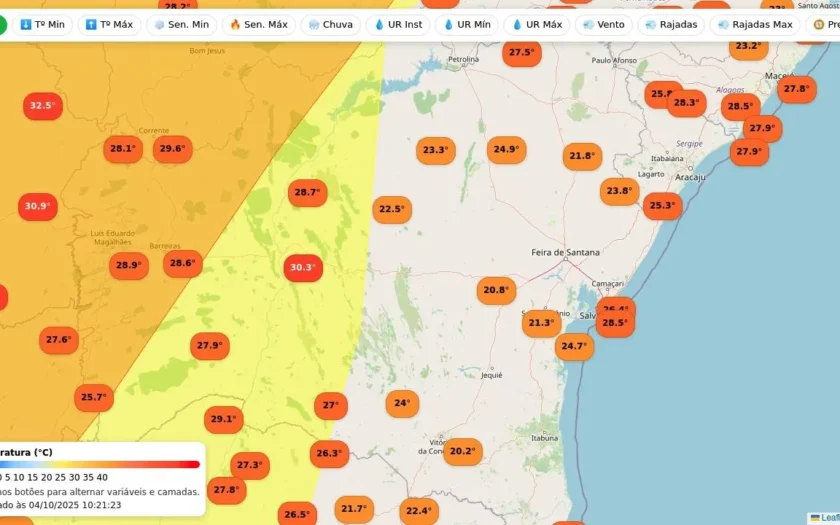Viewport: 840px width, 525px height.
Task: Click the green button at toolbar start
Action: pos(2,25)
